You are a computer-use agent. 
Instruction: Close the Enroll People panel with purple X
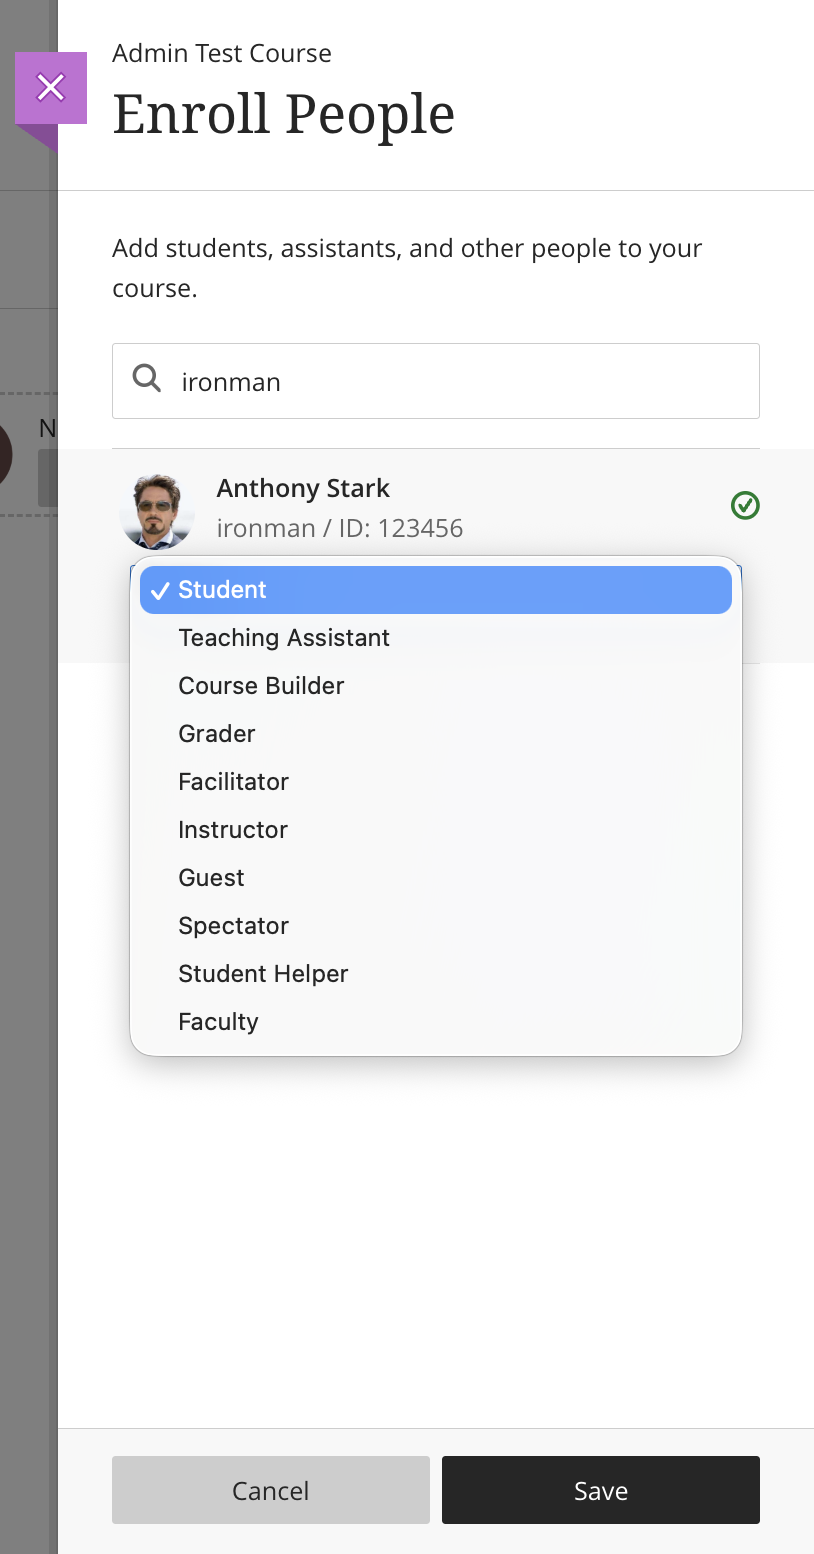pos(51,88)
